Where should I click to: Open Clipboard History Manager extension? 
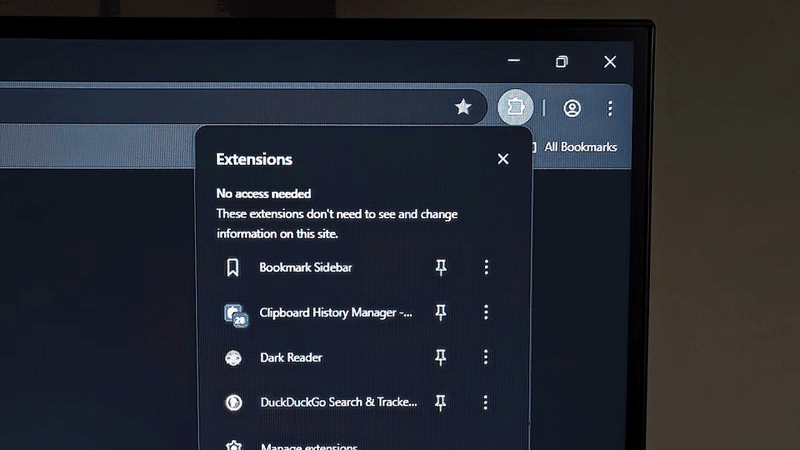336,312
